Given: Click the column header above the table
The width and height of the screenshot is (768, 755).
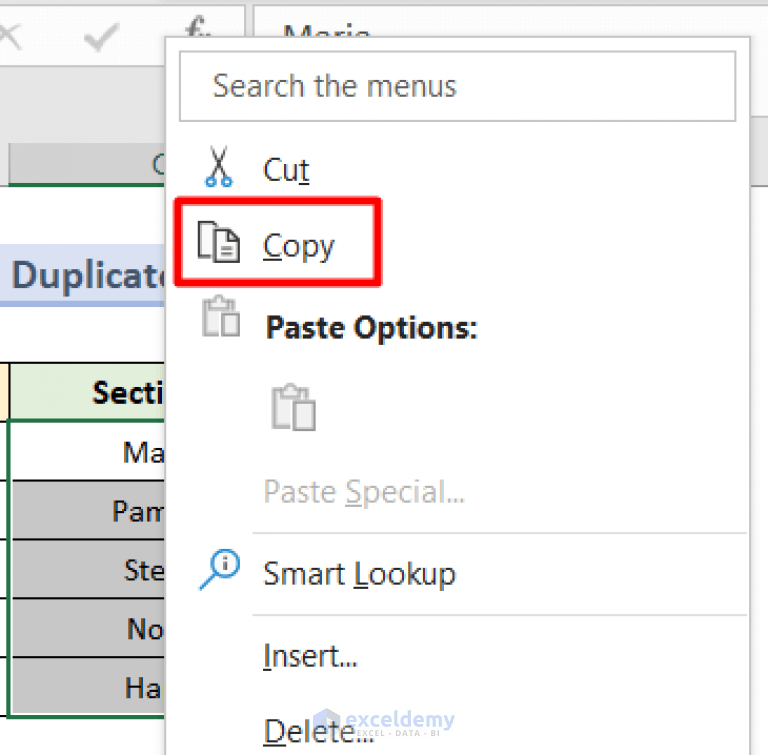Looking at the screenshot, I should point(87,164).
